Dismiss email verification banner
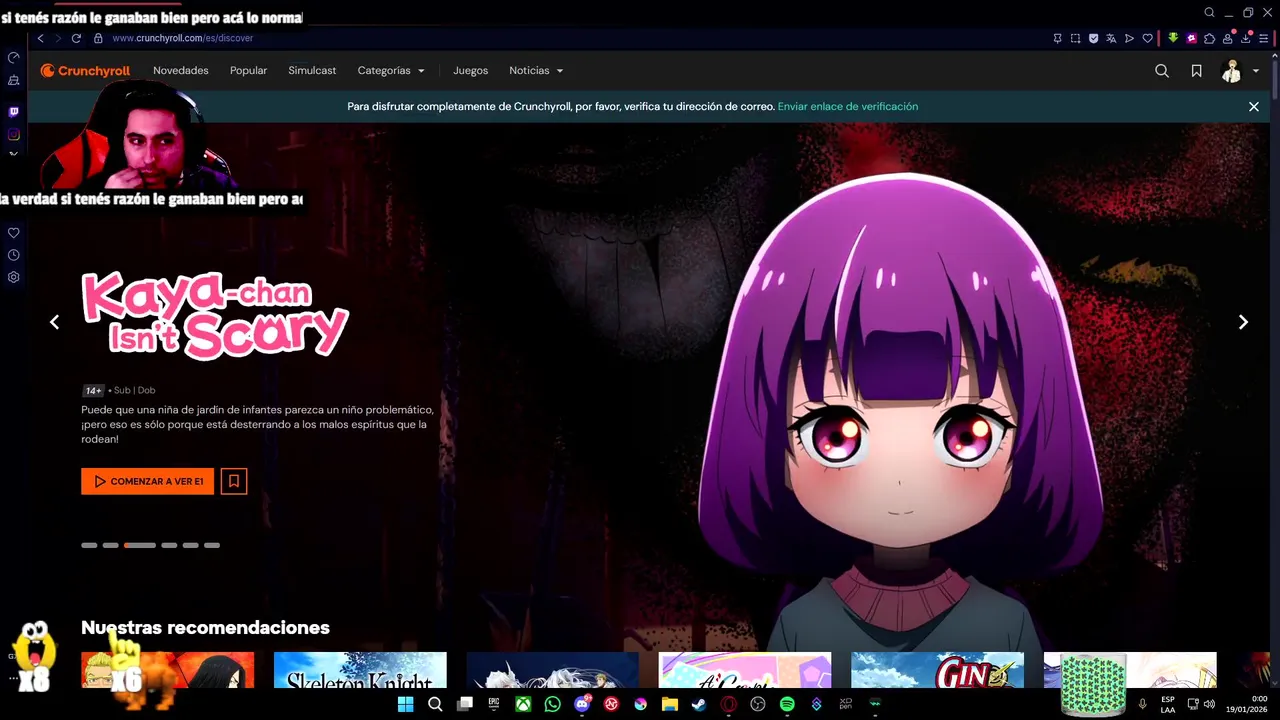Image resolution: width=1280 pixels, height=720 pixels. (1253, 106)
